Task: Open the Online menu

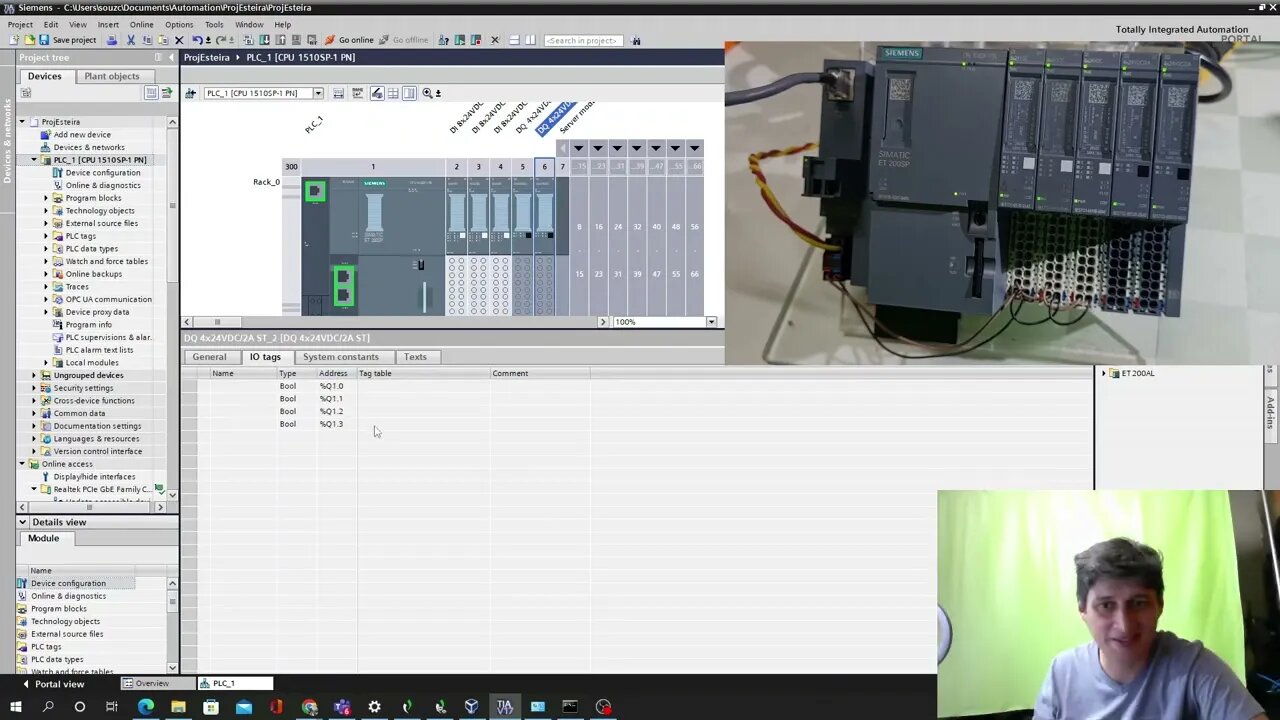Action: [x=141, y=24]
